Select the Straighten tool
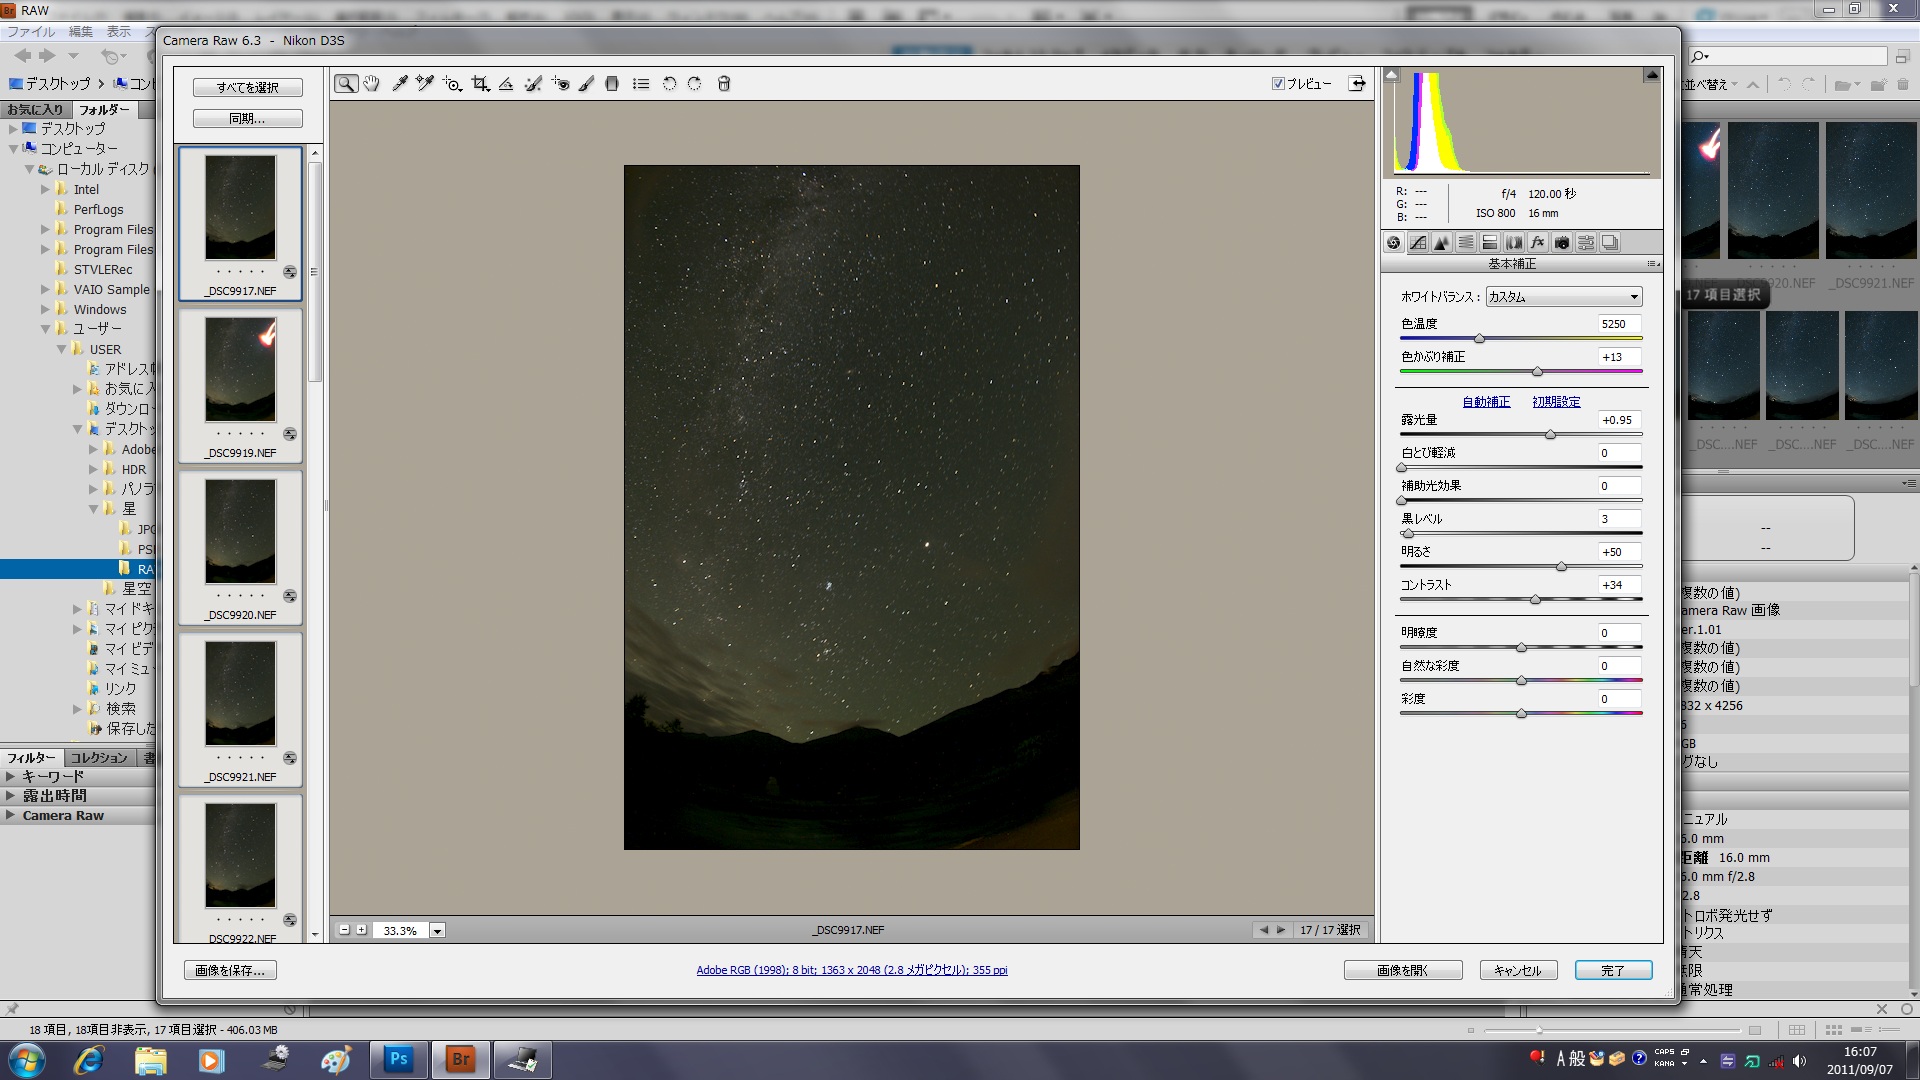Screen dimensions: 1920x1080 (x=506, y=84)
